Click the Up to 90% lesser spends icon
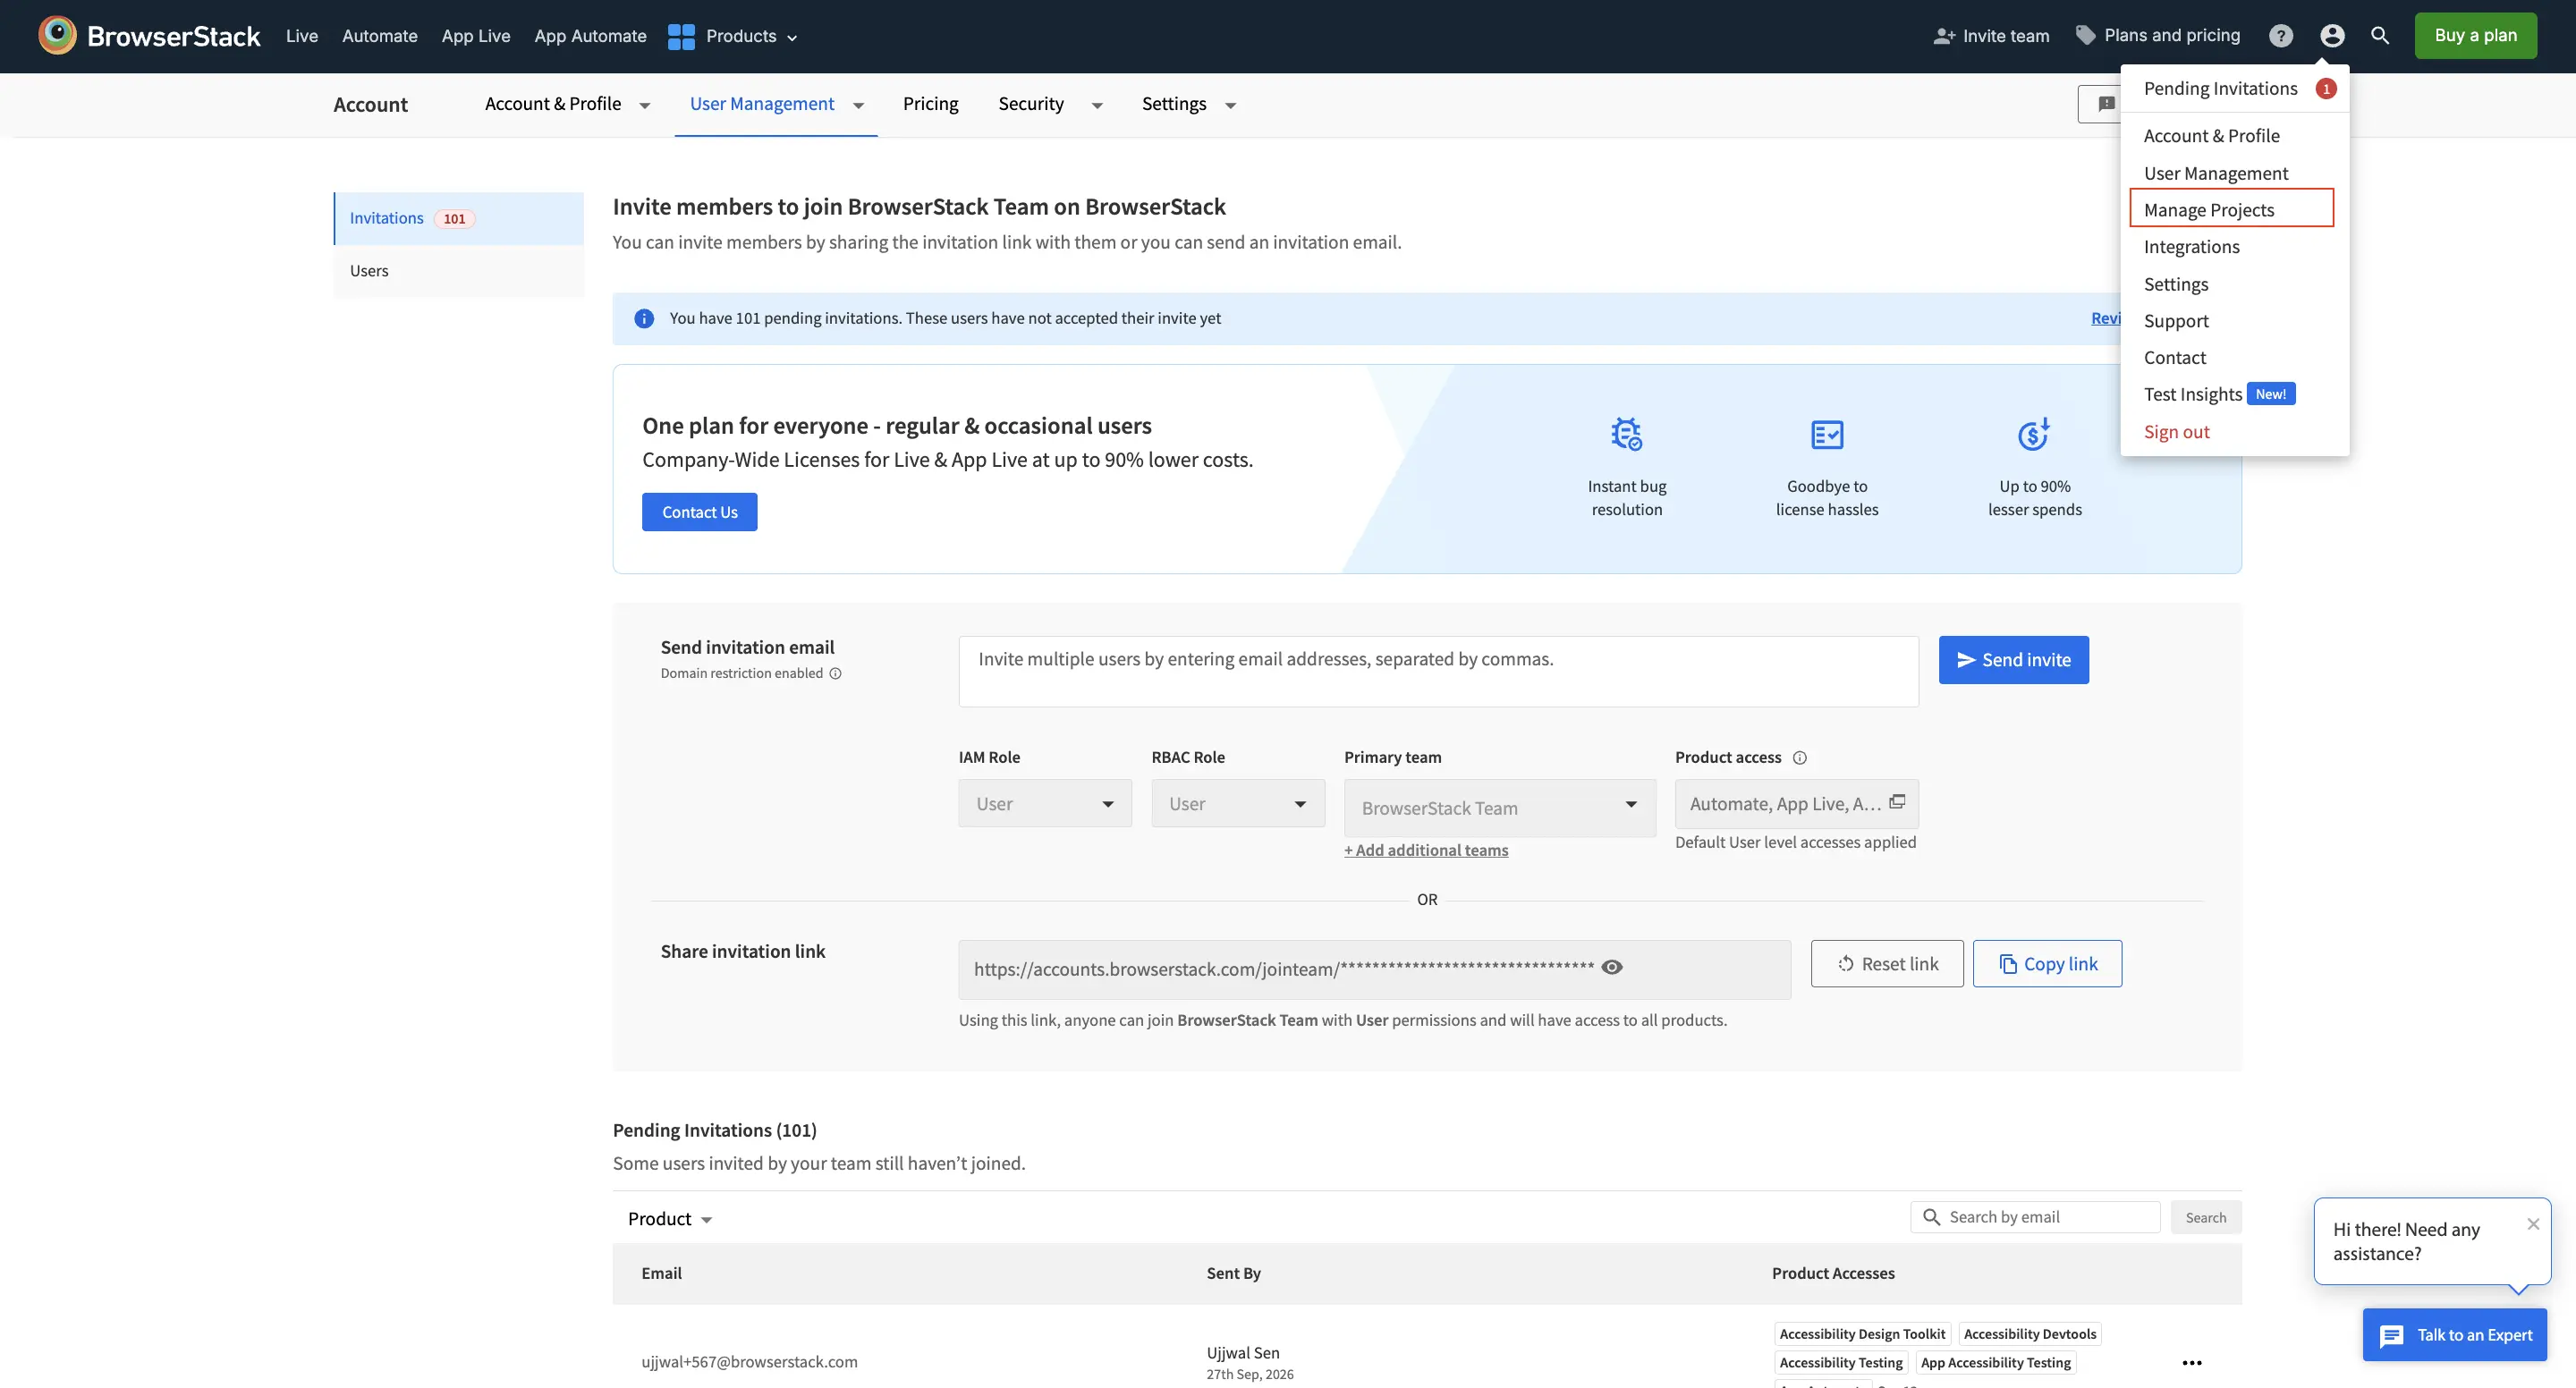 point(2034,434)
